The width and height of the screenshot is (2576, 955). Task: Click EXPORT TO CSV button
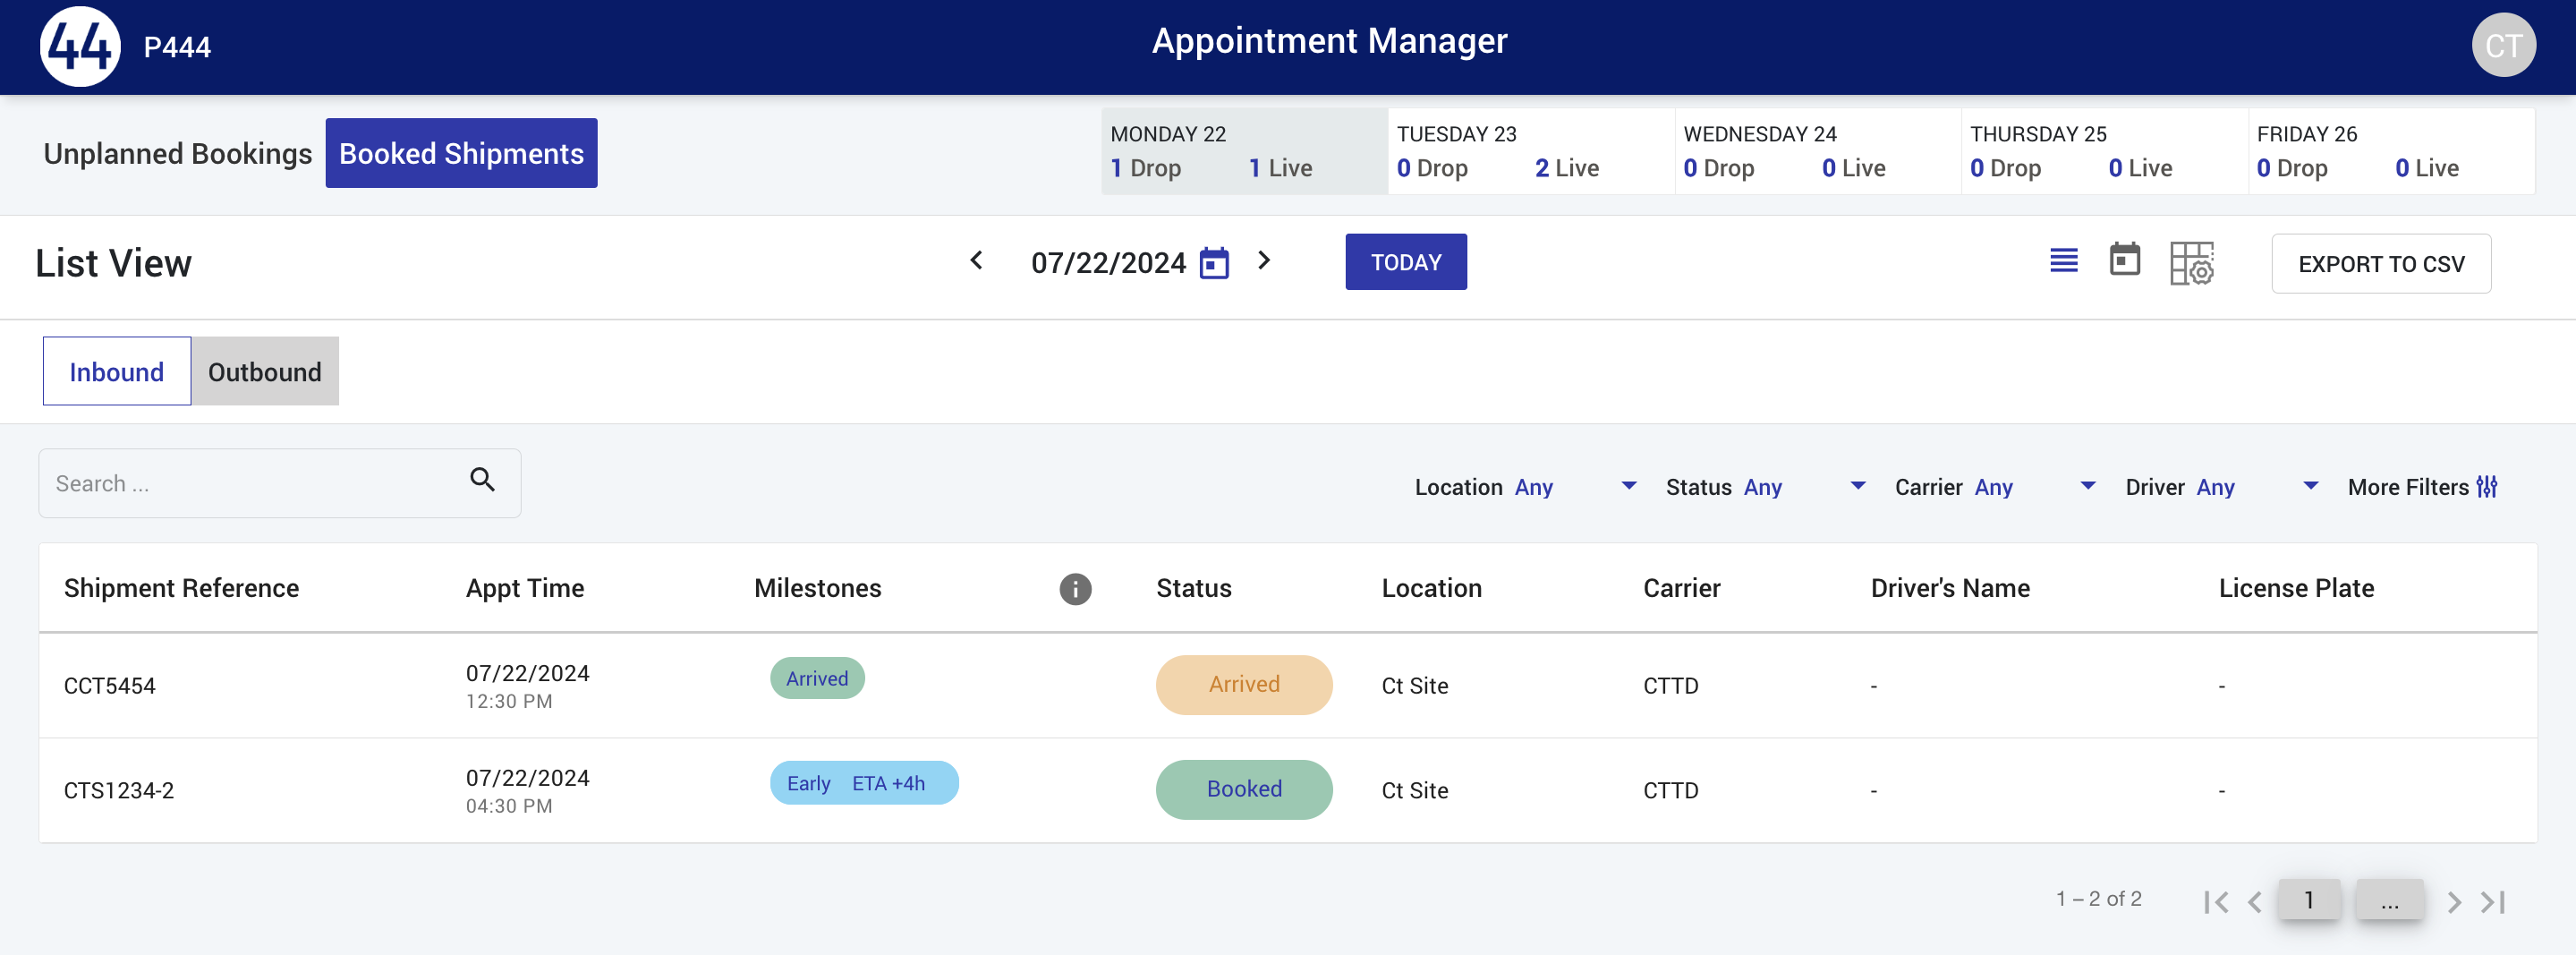[2380, 264]
